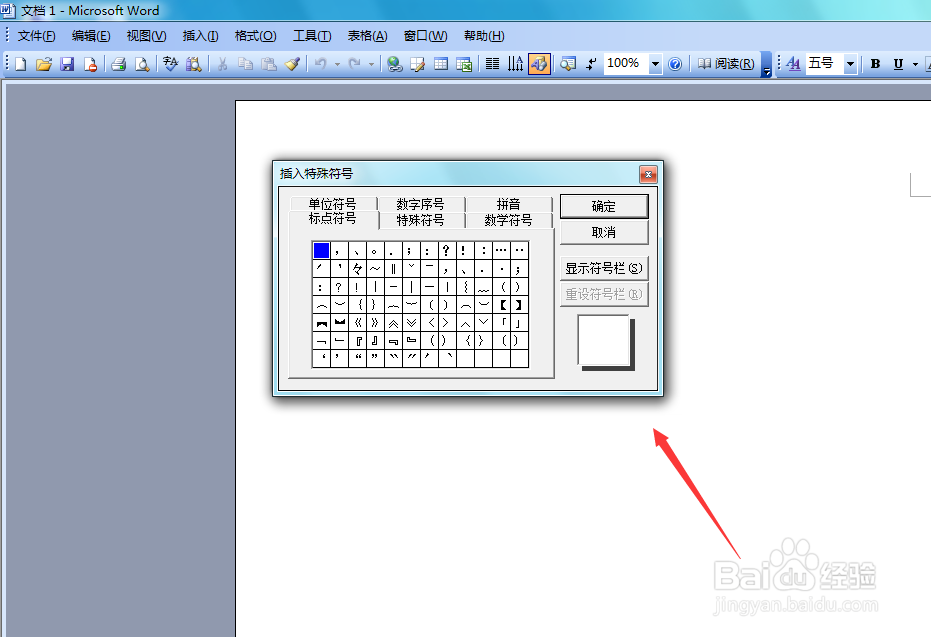Open the 插入 menu
The width and height of the screenshot is (931, 637).
coord(199,35)
